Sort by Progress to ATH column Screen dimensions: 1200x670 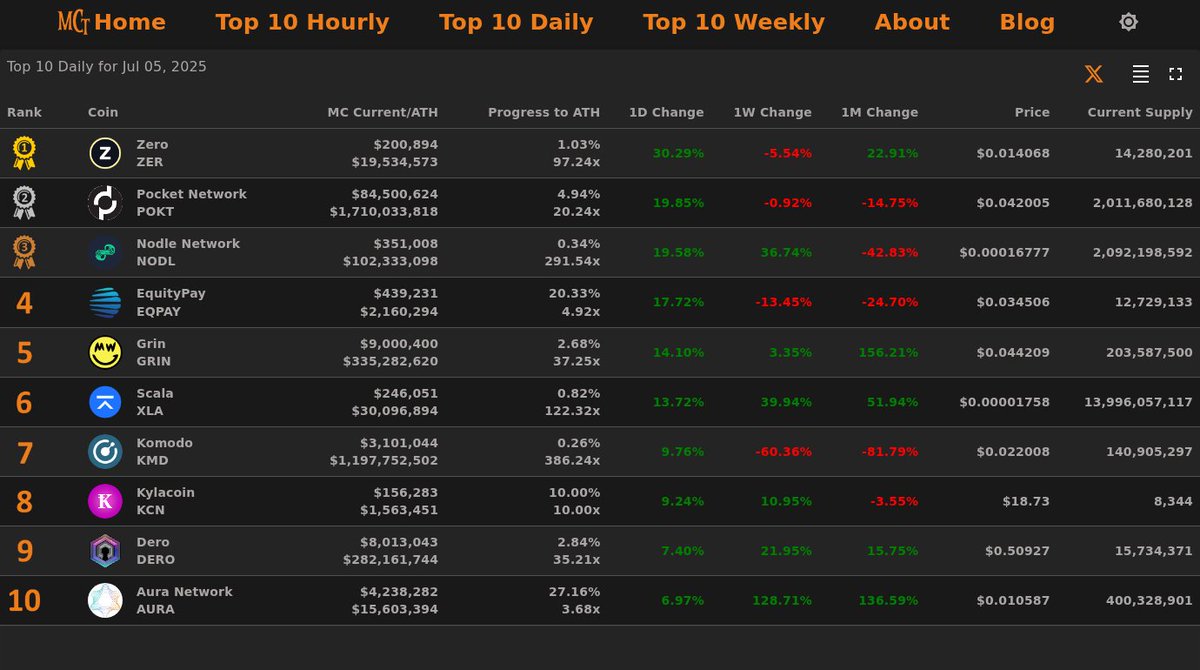tap(544, 112)
